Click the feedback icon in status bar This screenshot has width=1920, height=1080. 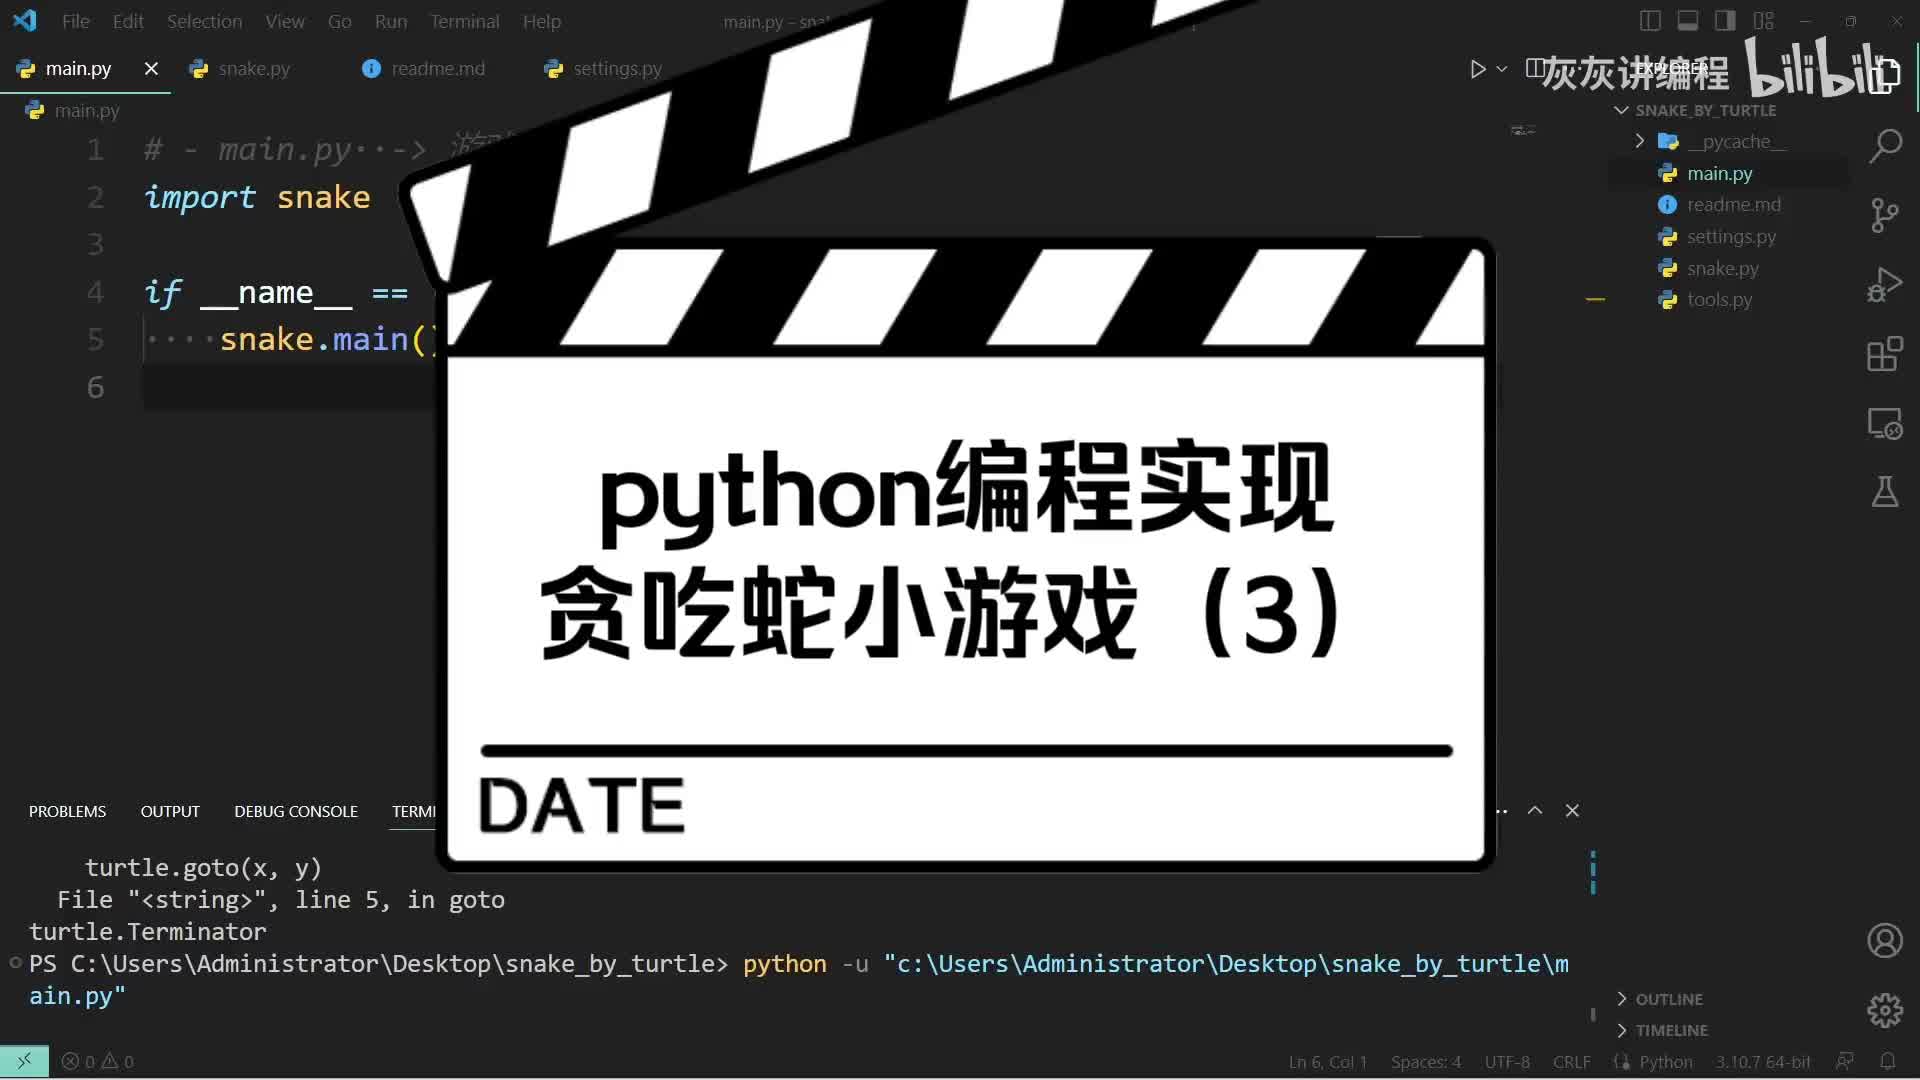[1845, 1062]
